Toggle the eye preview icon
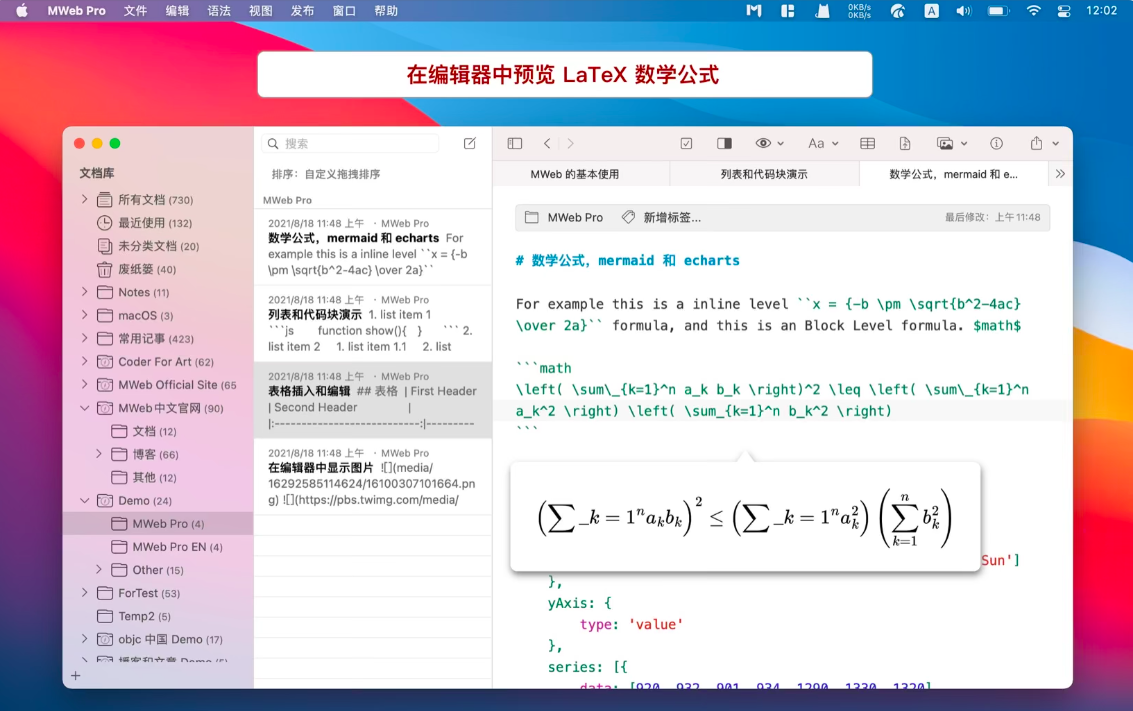This screenshot has width=1133, height=711. point(763,143)
